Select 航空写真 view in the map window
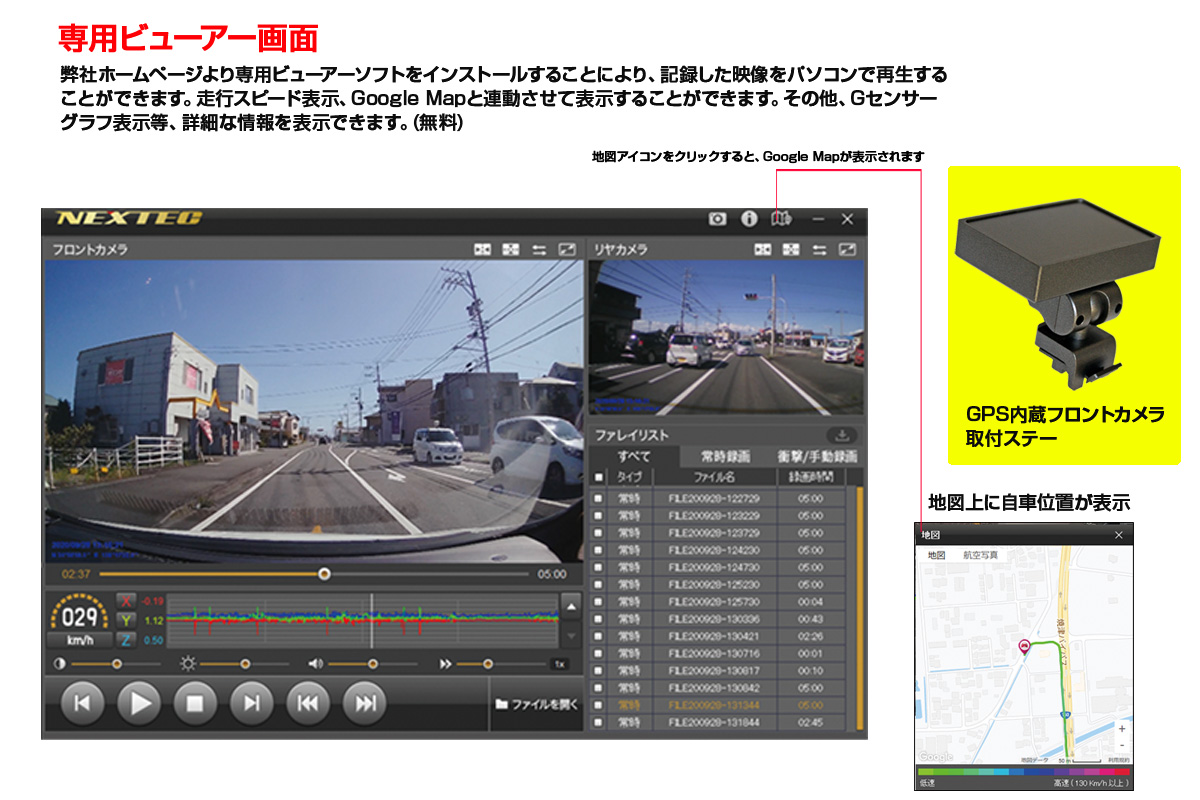This screenshot has width=1200, height=800. [980, 555]
